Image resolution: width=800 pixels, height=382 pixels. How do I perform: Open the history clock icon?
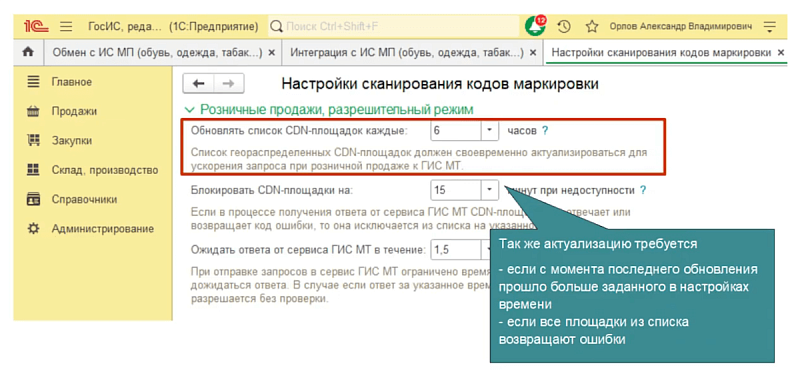tap(564, 26)
